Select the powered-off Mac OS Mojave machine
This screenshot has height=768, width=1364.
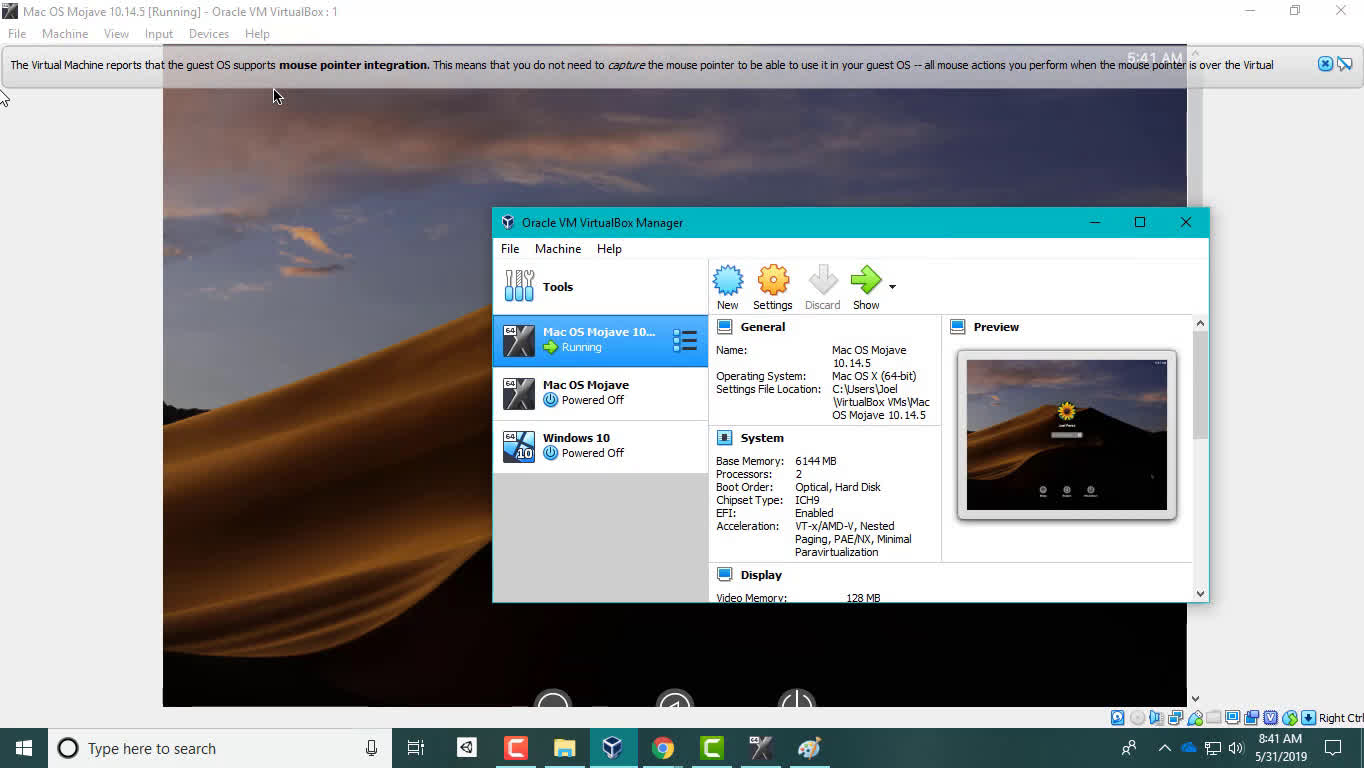click(600, 393)
